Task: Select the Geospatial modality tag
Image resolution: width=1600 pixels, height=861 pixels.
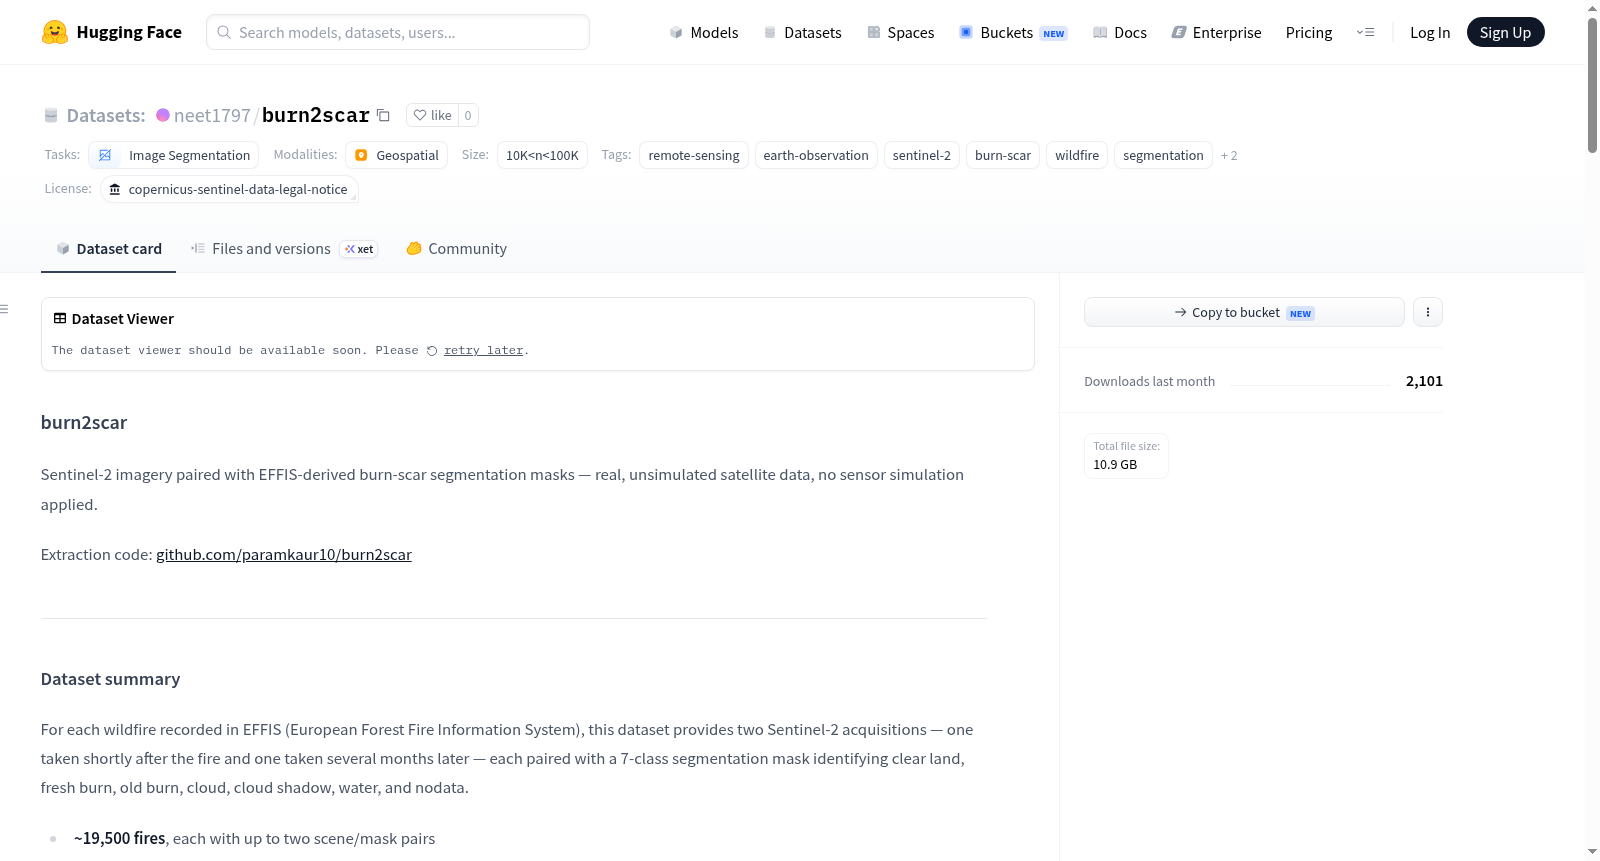Action: [398, 155]
